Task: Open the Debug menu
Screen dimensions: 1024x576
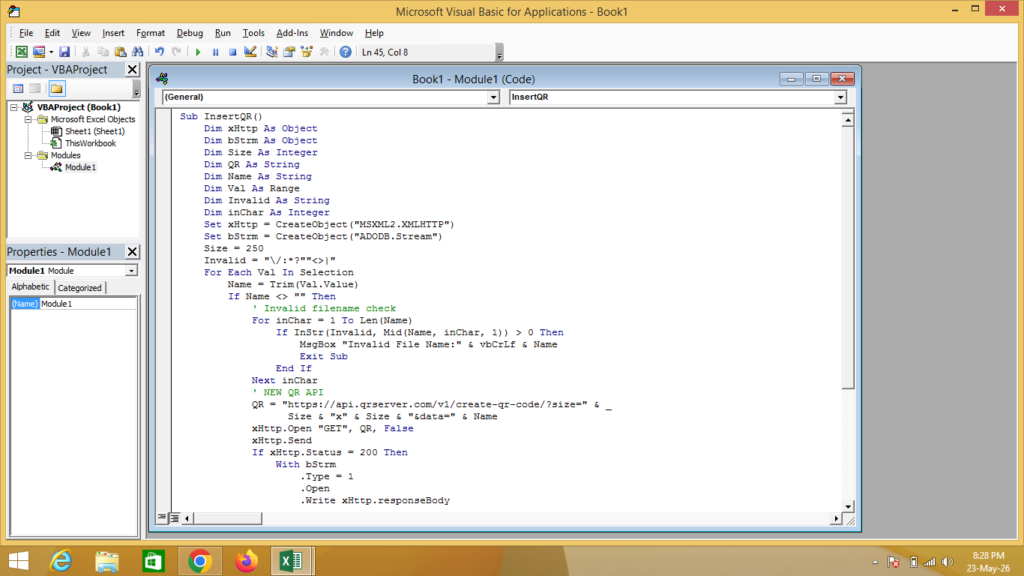Action: pyautogui.click(x=189, y=33)
